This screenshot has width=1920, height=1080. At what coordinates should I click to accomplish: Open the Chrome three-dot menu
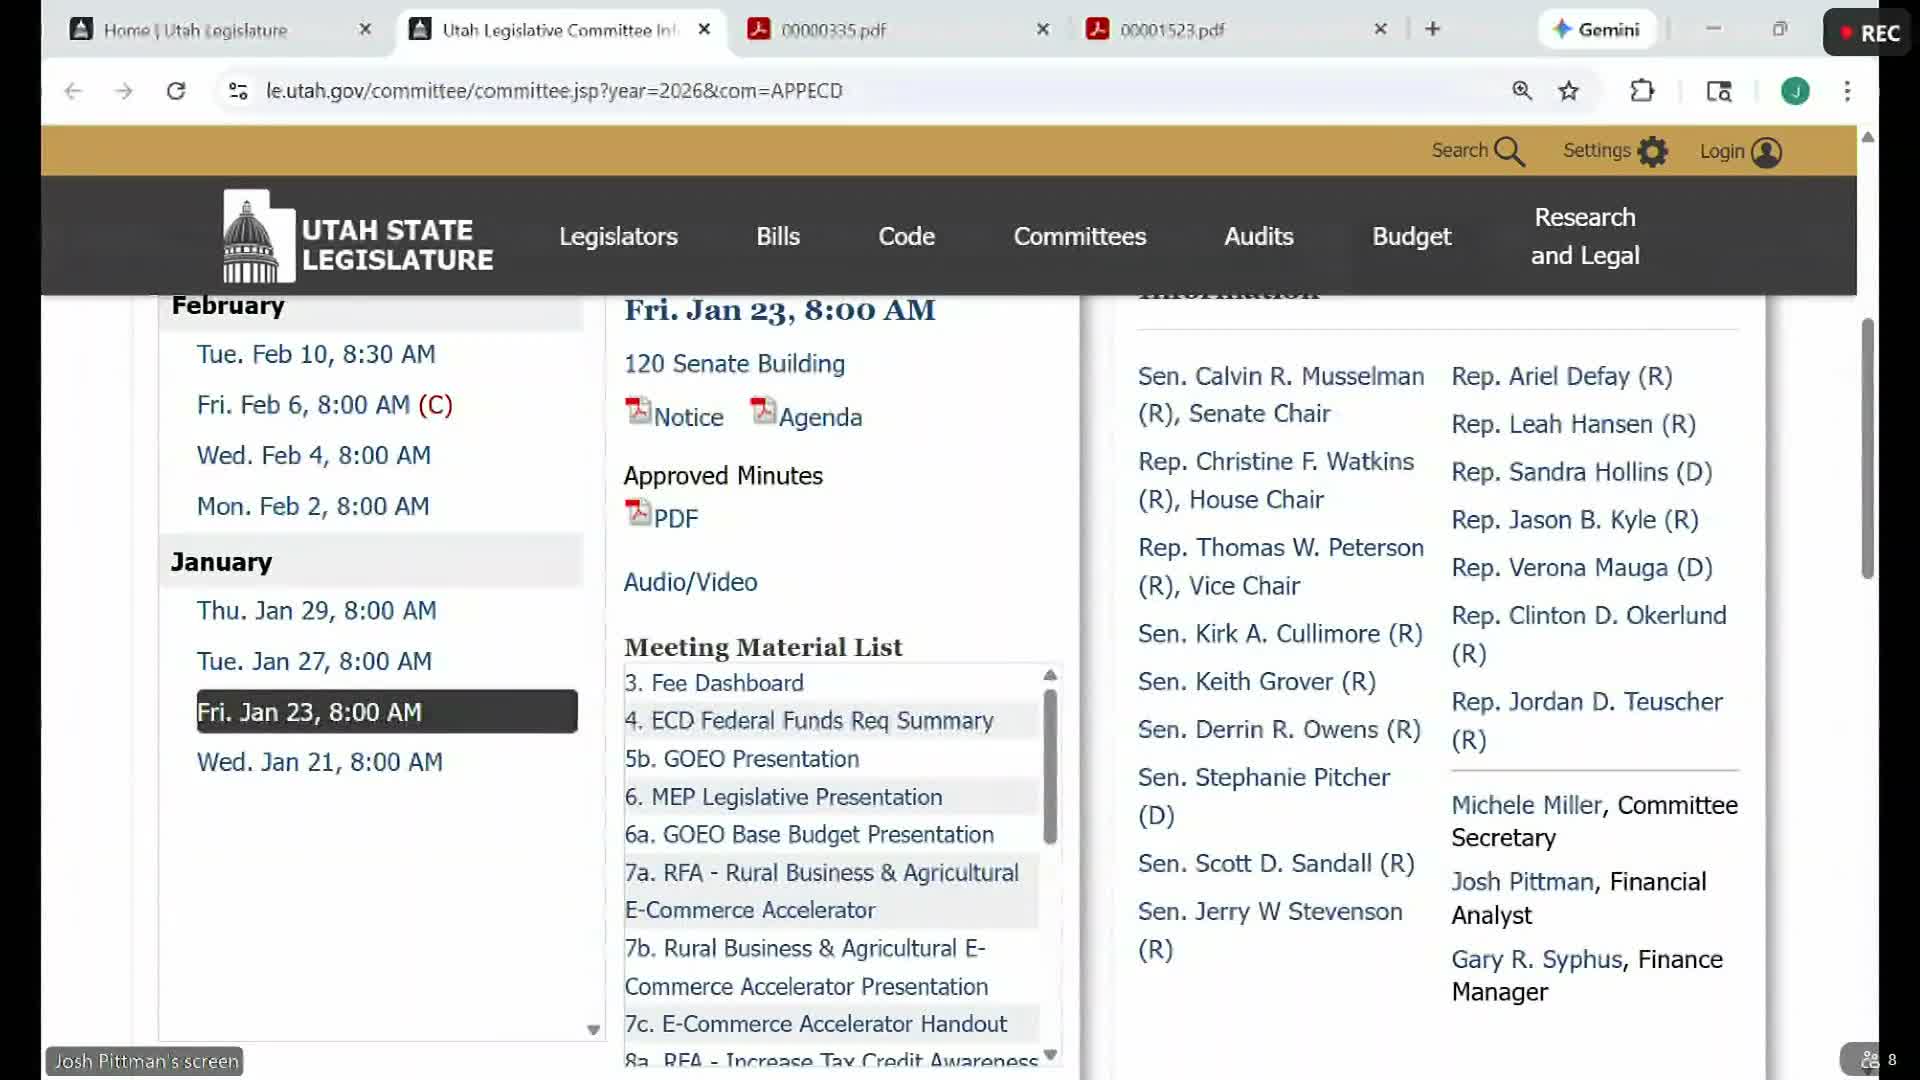pos(1847,91)
